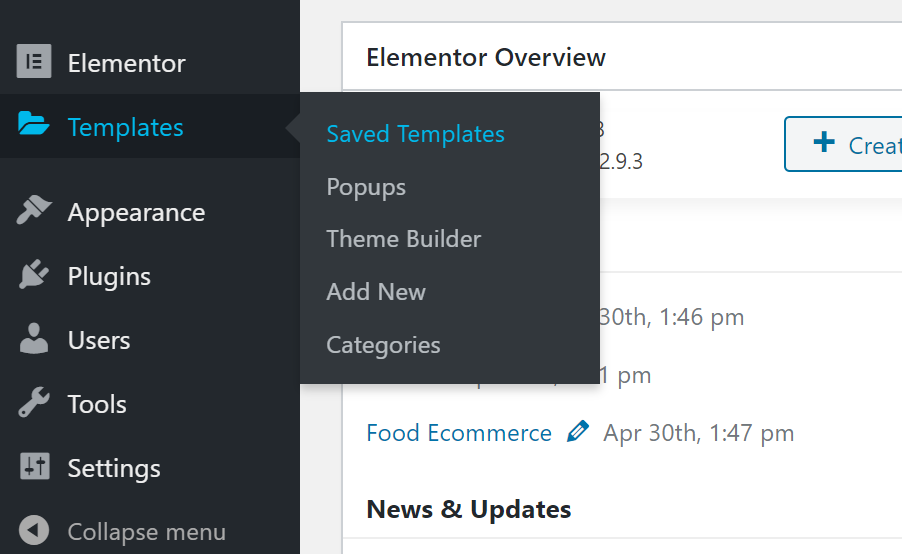Viewport: 902px width, 554px height.
Task: Open the Elementor menu label
Action: tap(127, 63)
